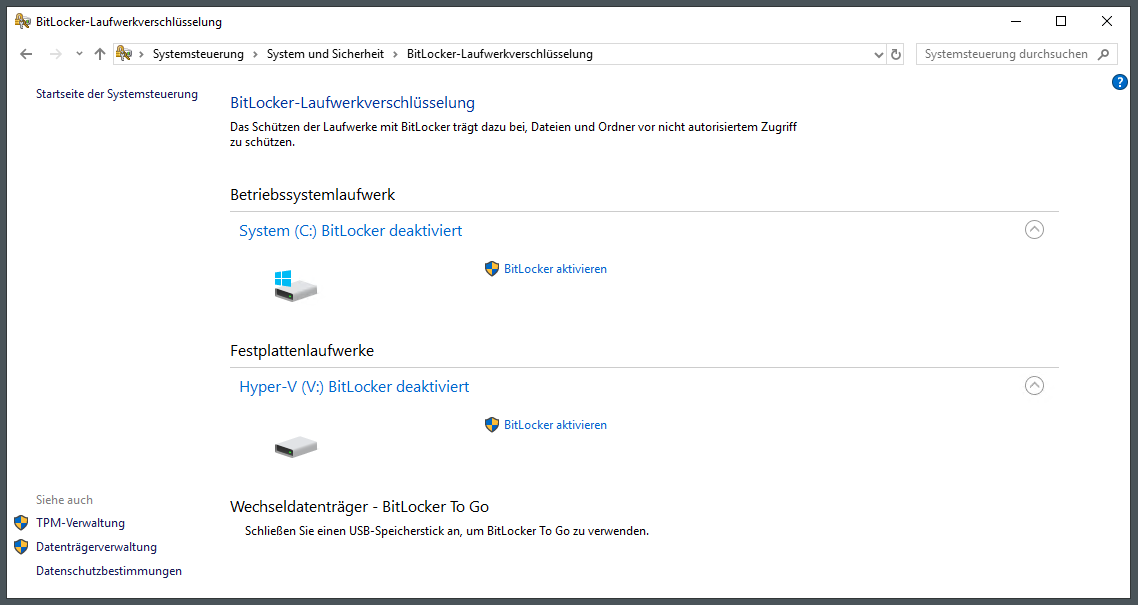Activate BitLocker for Hyper-V (V:) drive
This screenshot has width=1138, height=605.
[x=555, y=425]
